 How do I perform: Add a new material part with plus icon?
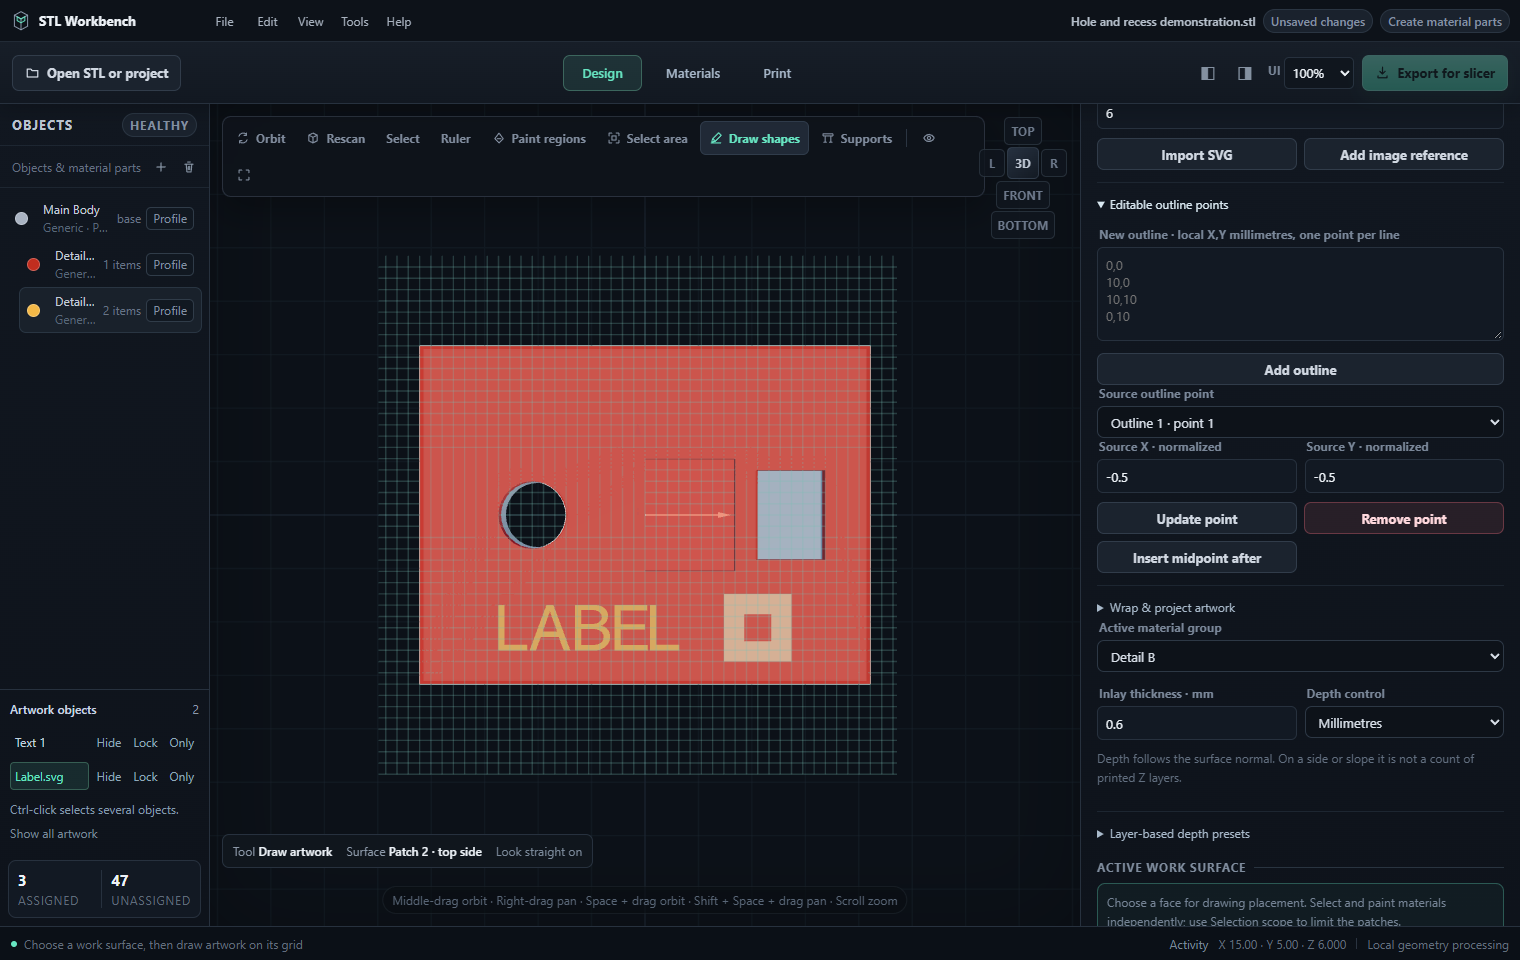[x=161, y=167]
